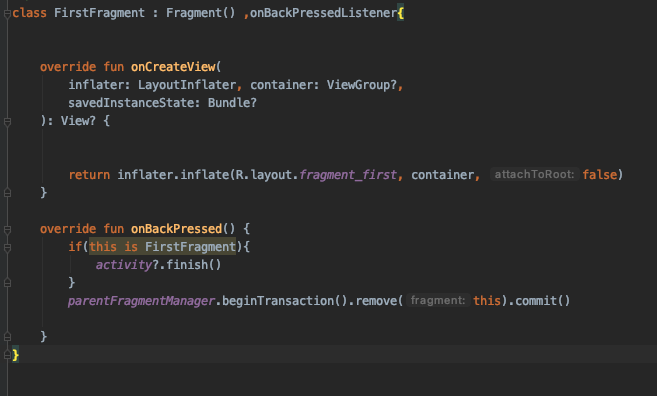Click the 'commit()' call
The image size is (657, 396).
coord(543,300)
